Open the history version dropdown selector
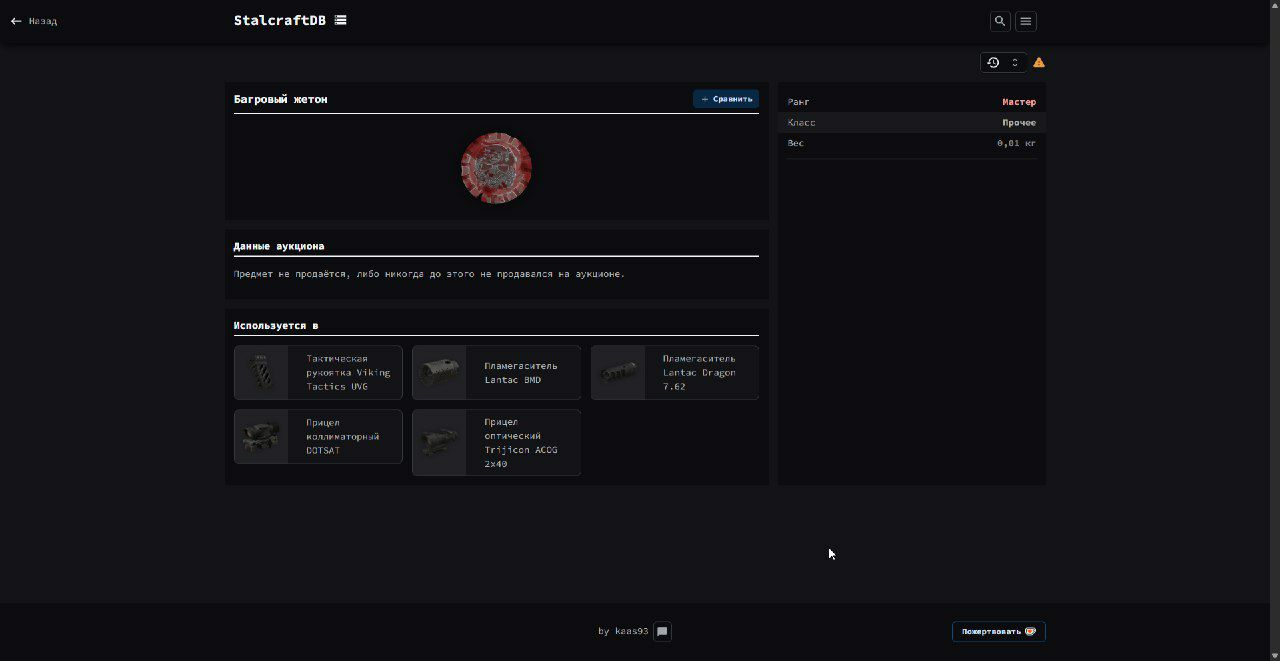The image size is (1280, 661). click(1003, 62)
